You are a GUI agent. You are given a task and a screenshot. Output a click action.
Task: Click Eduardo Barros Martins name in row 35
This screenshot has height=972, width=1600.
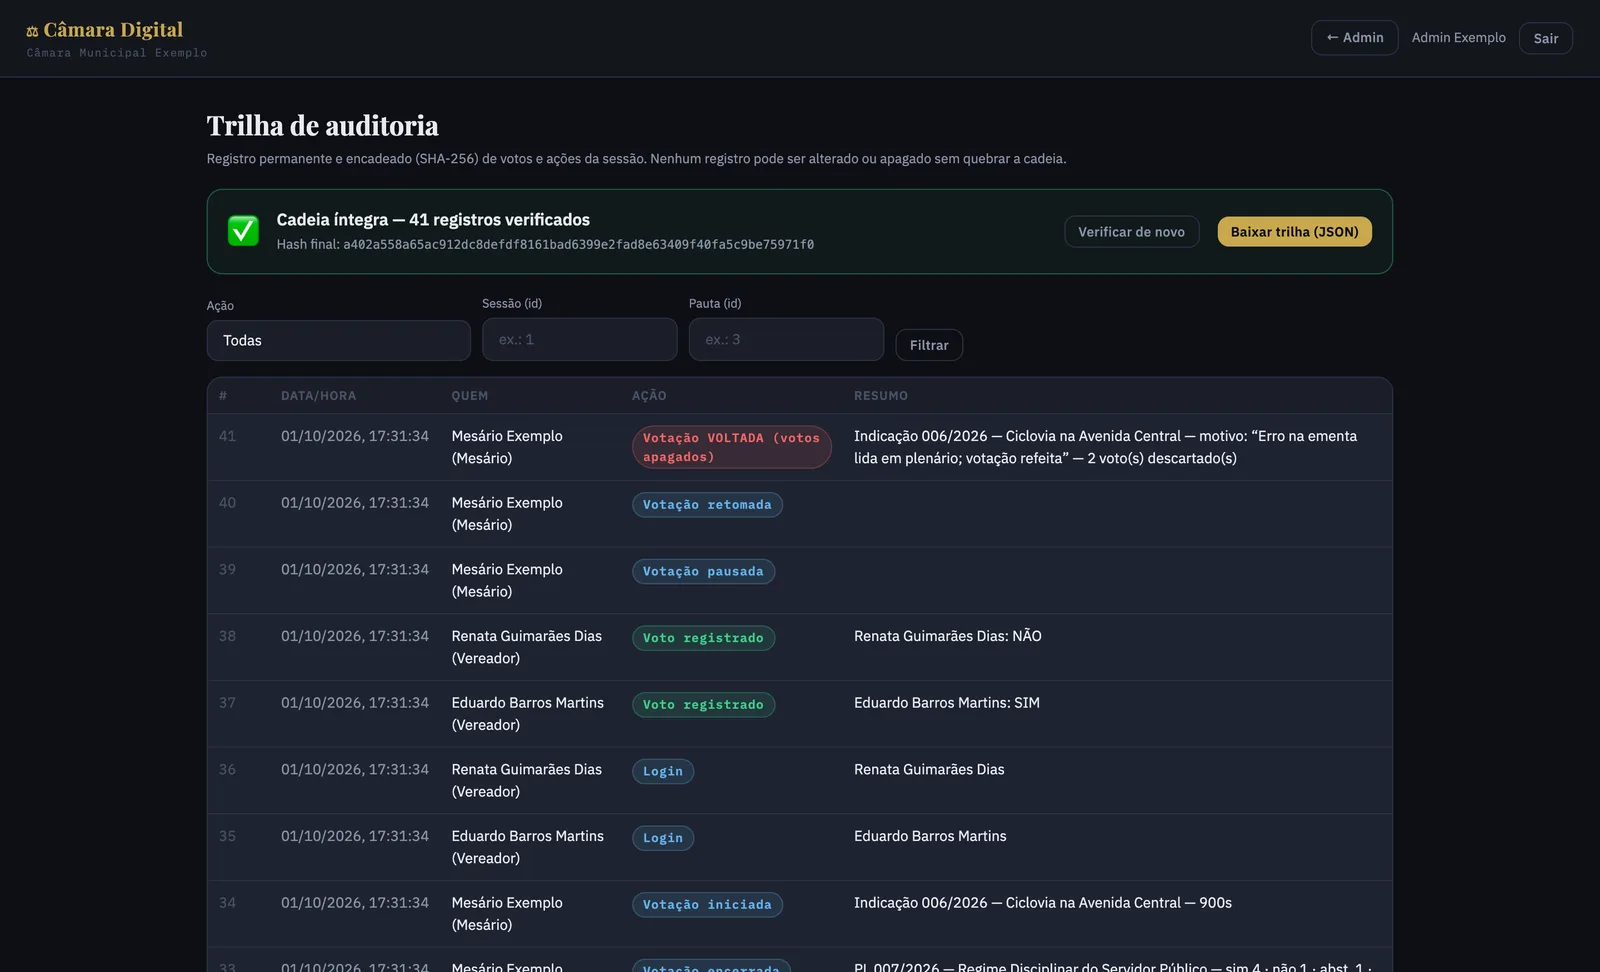coord(528,836)
